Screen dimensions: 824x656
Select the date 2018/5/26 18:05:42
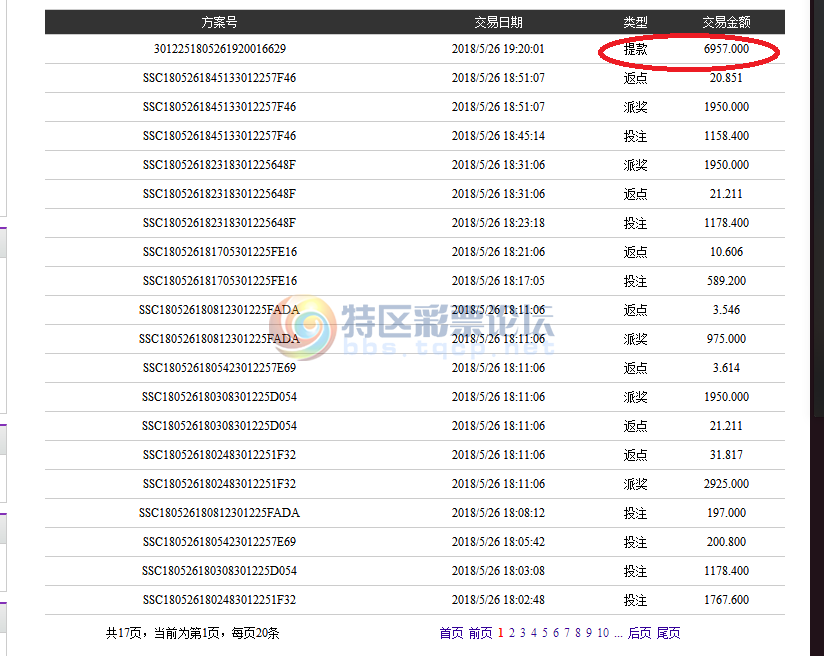(498, 541)
